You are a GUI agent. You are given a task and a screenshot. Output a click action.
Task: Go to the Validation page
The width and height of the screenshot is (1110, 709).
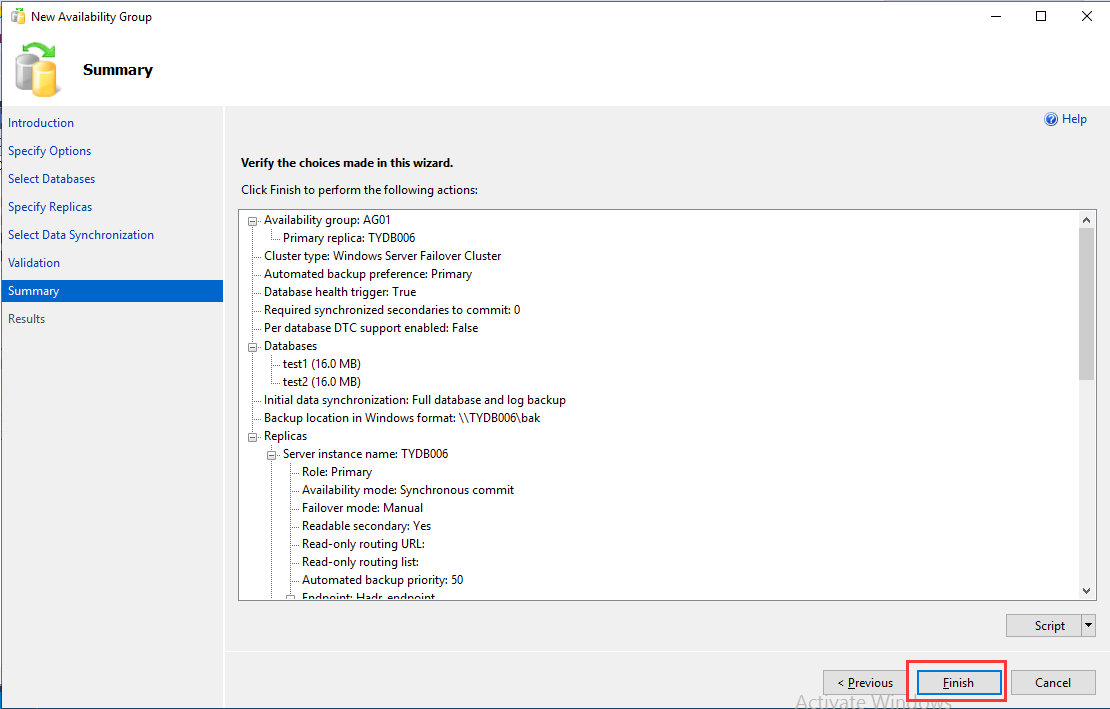pos(34,263)
